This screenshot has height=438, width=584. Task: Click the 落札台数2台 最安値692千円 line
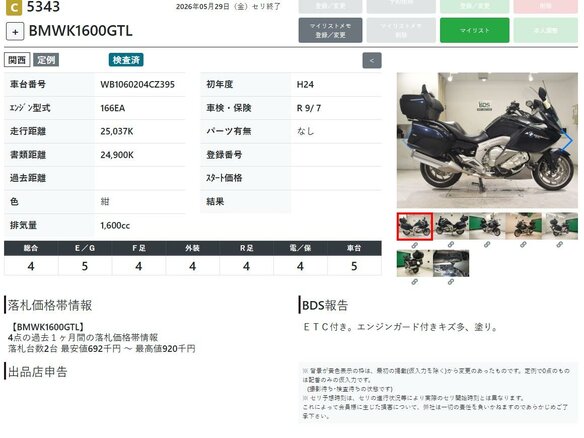coord(102,349)
